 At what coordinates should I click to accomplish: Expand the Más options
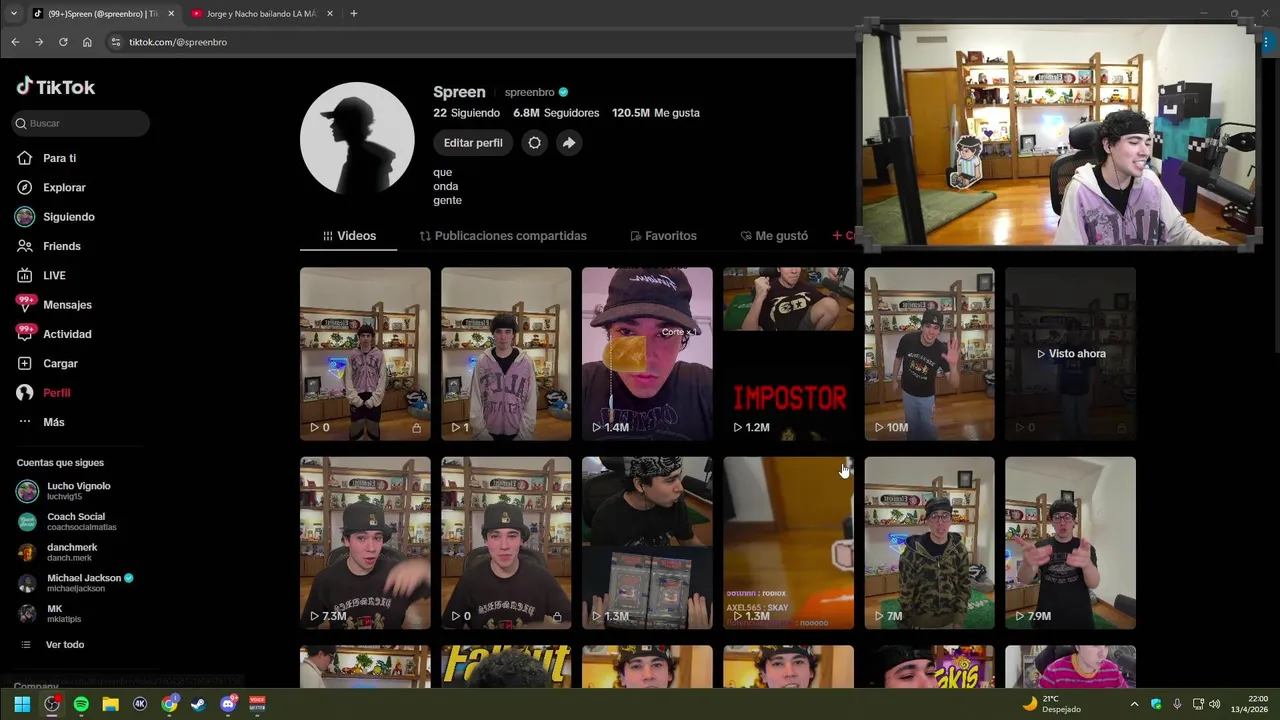(53, 422)
